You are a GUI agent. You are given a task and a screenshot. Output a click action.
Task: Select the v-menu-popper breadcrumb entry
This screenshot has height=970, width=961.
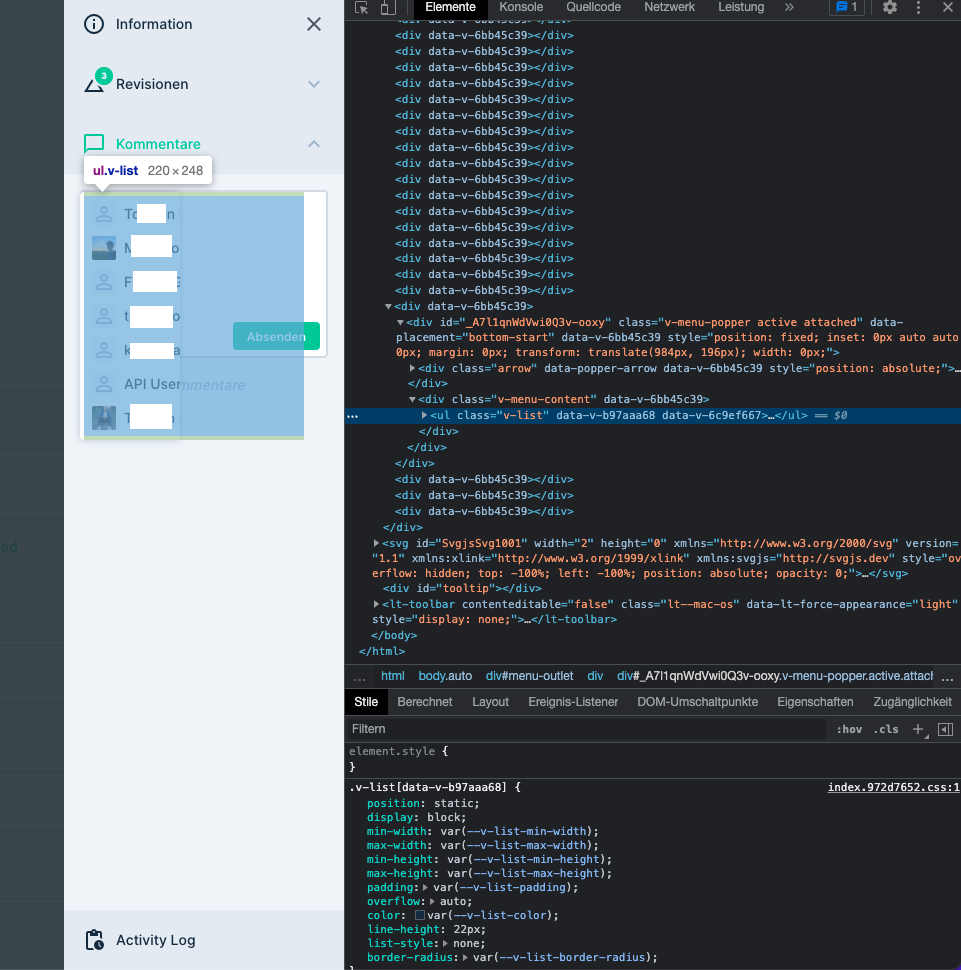pyautogui.click(x=775, y=676)
